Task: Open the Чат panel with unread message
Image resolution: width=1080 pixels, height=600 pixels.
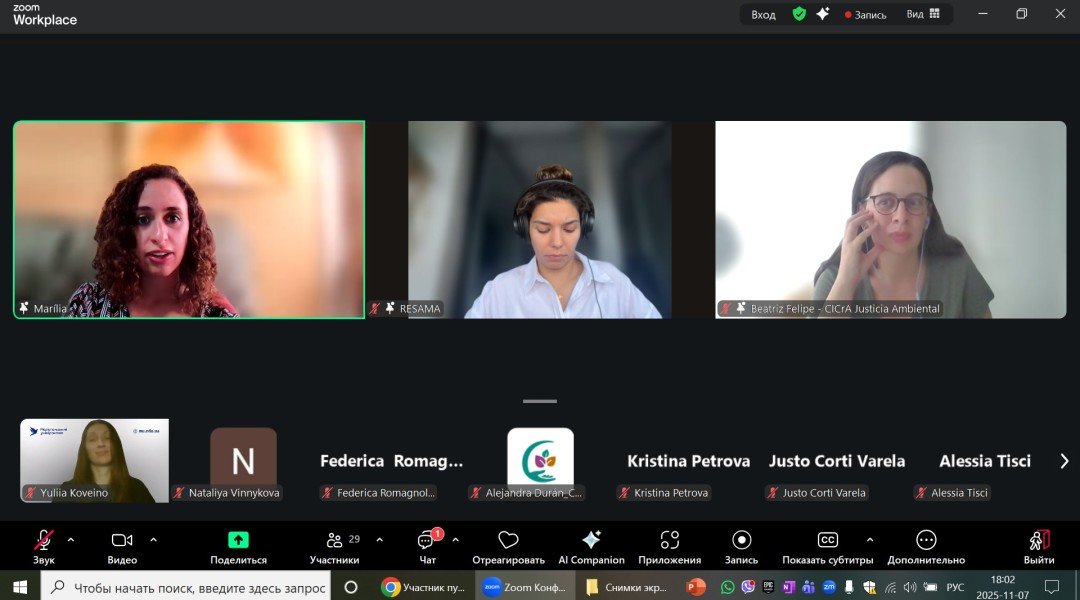Action: (x=427, y=541)
